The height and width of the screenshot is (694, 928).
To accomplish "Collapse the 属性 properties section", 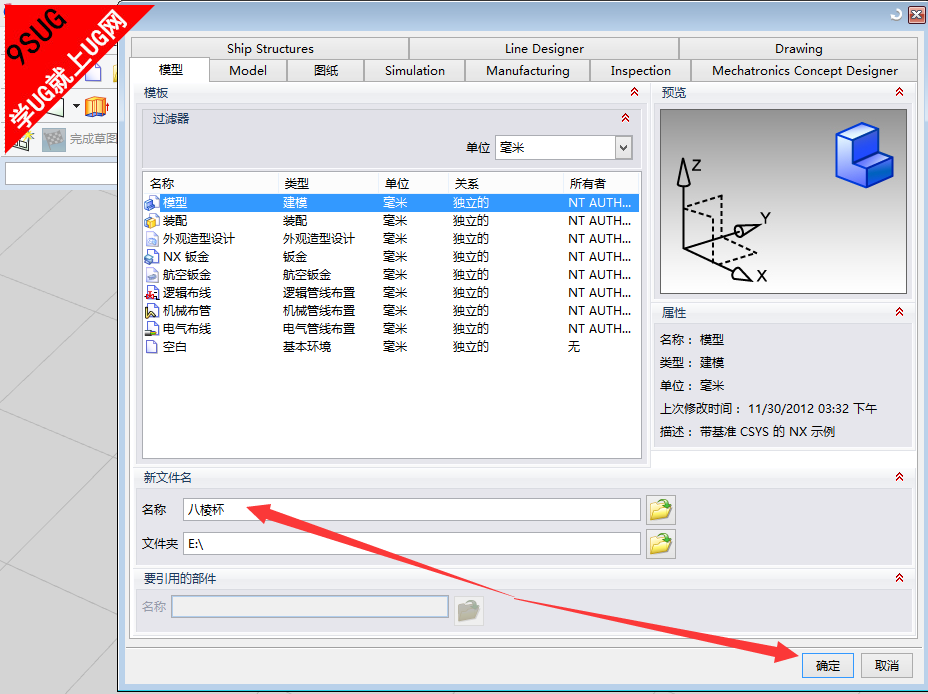I will (x=900, y=312).
